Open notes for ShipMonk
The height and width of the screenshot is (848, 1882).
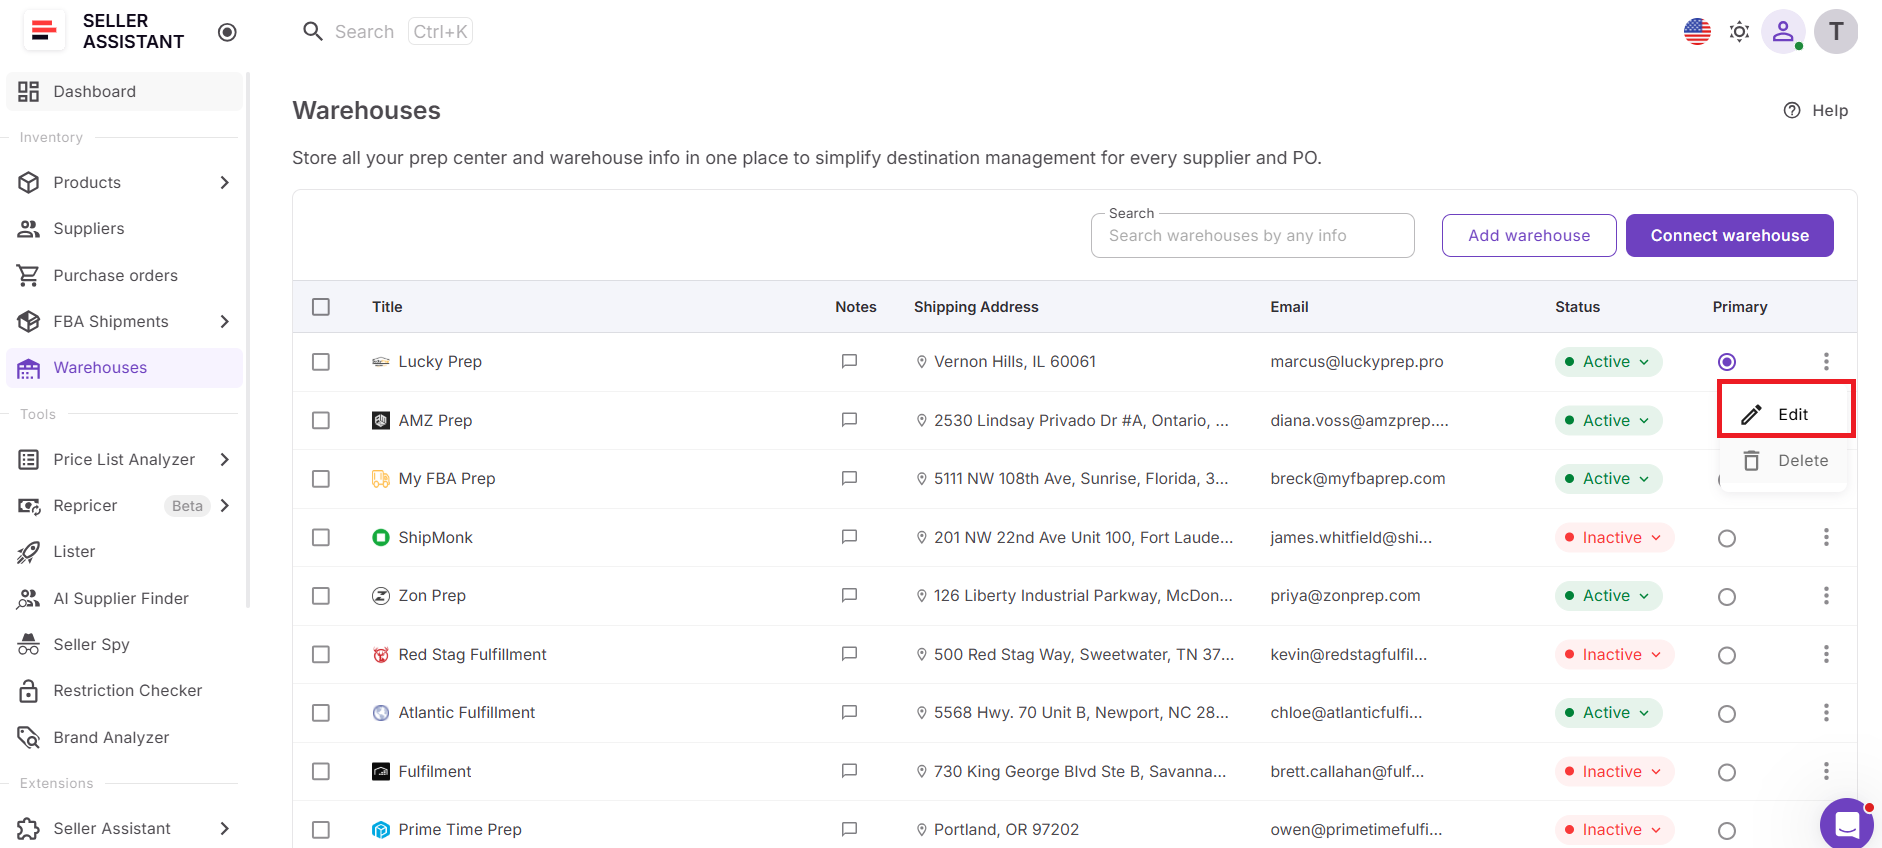849,537
